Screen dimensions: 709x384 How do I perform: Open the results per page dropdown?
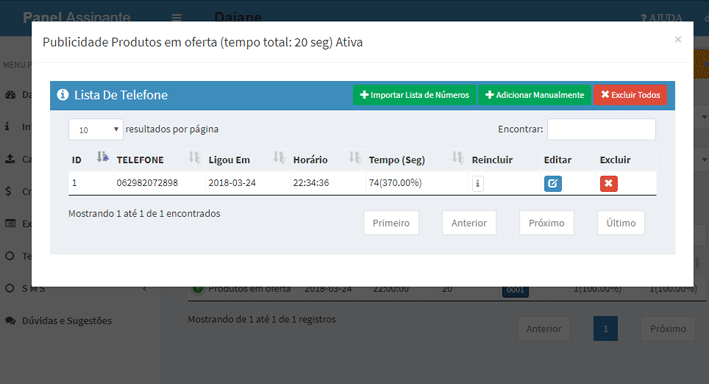[x=96, y=130]
